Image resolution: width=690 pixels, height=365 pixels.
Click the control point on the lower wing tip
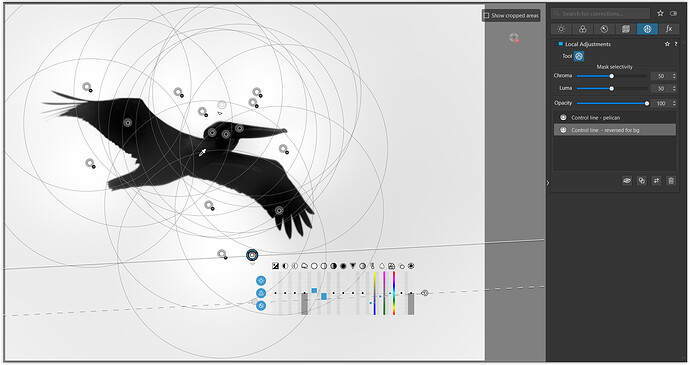click(279, 210)
